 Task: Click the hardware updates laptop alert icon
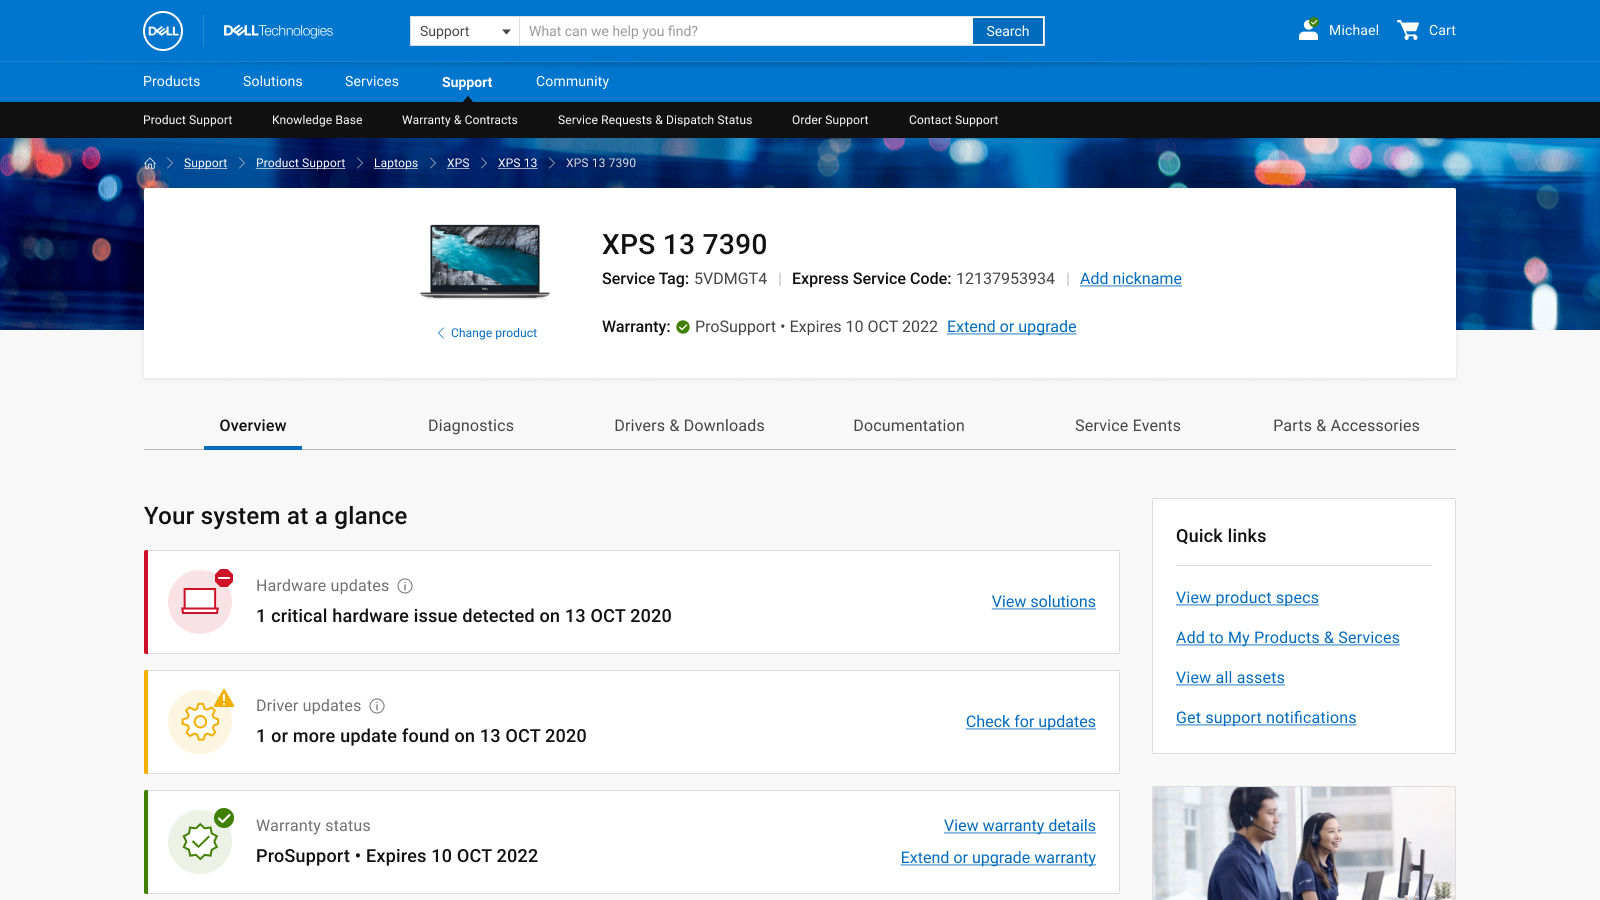pyautogui.click(x=200, y=602)
